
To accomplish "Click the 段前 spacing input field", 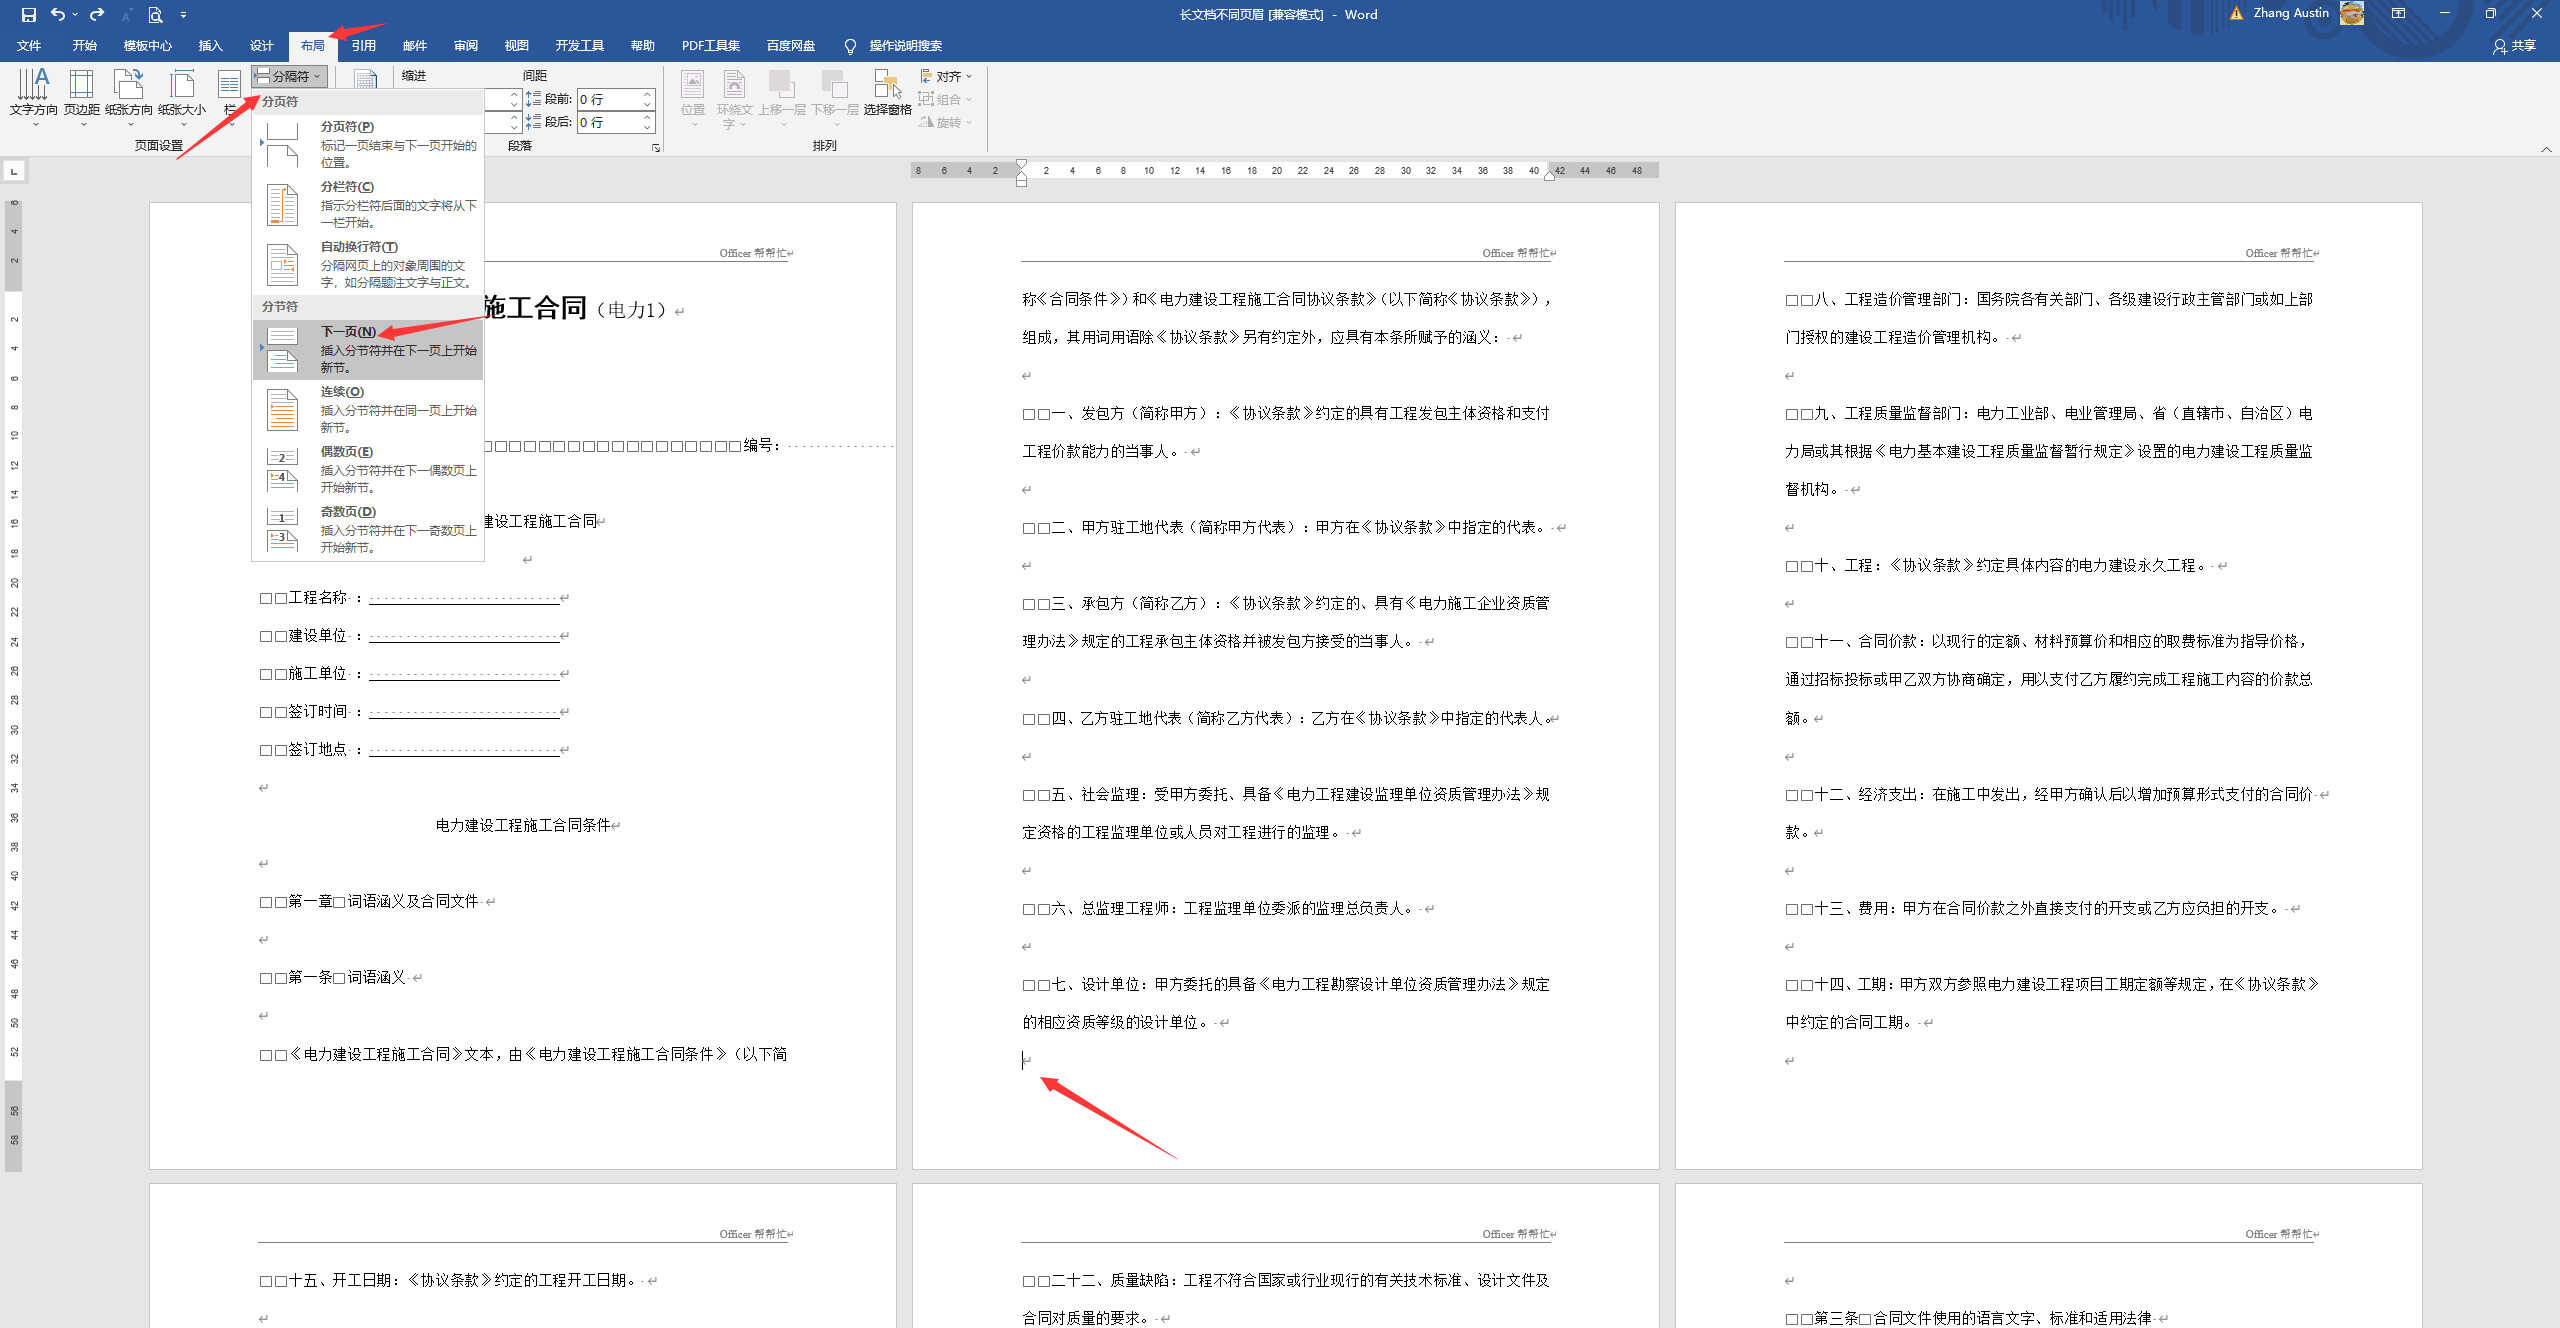I will [608, 99].
